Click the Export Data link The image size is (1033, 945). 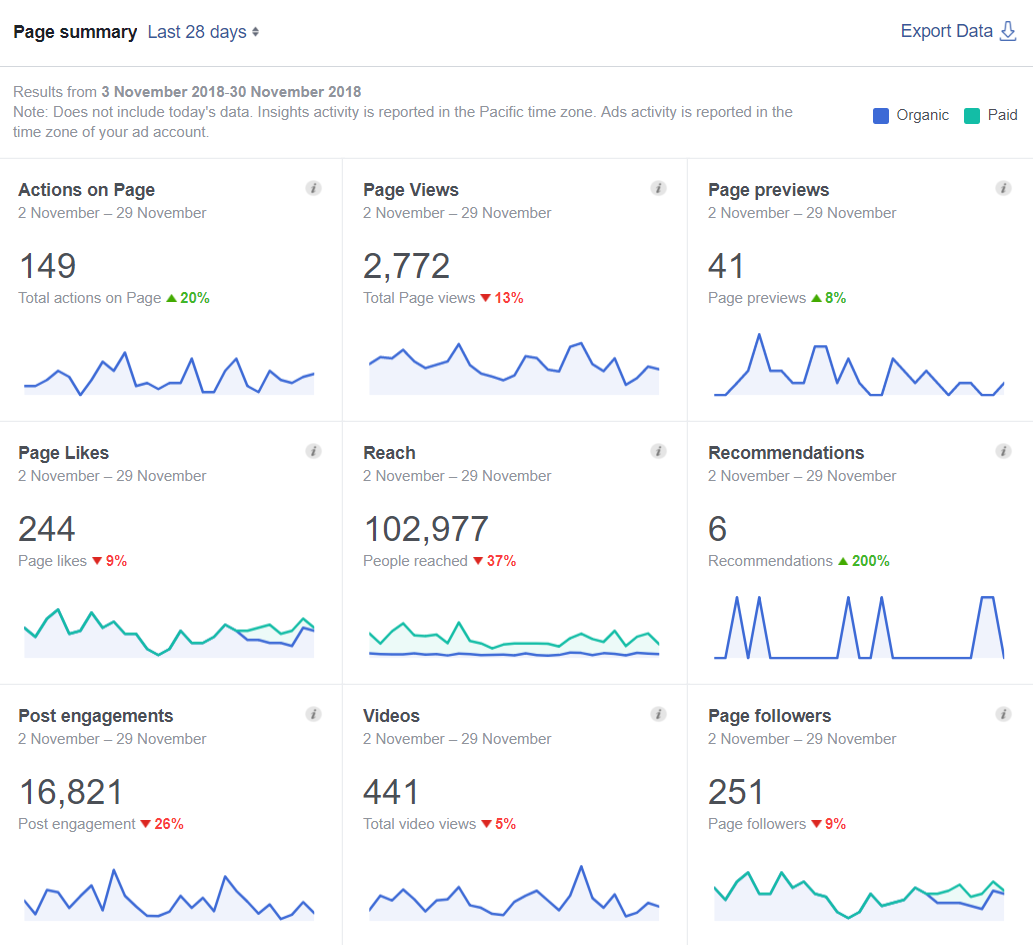pyautogui.click(x=946, y=31)
